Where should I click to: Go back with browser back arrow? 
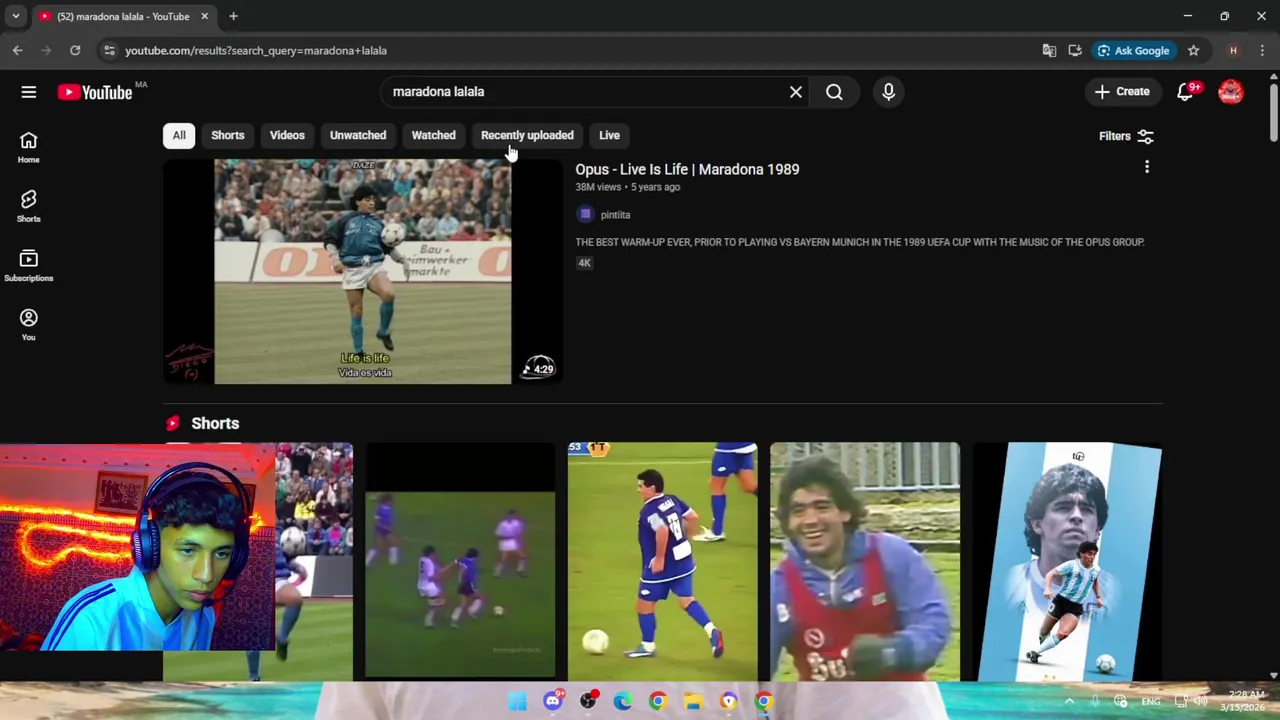[x=18, y=50]
